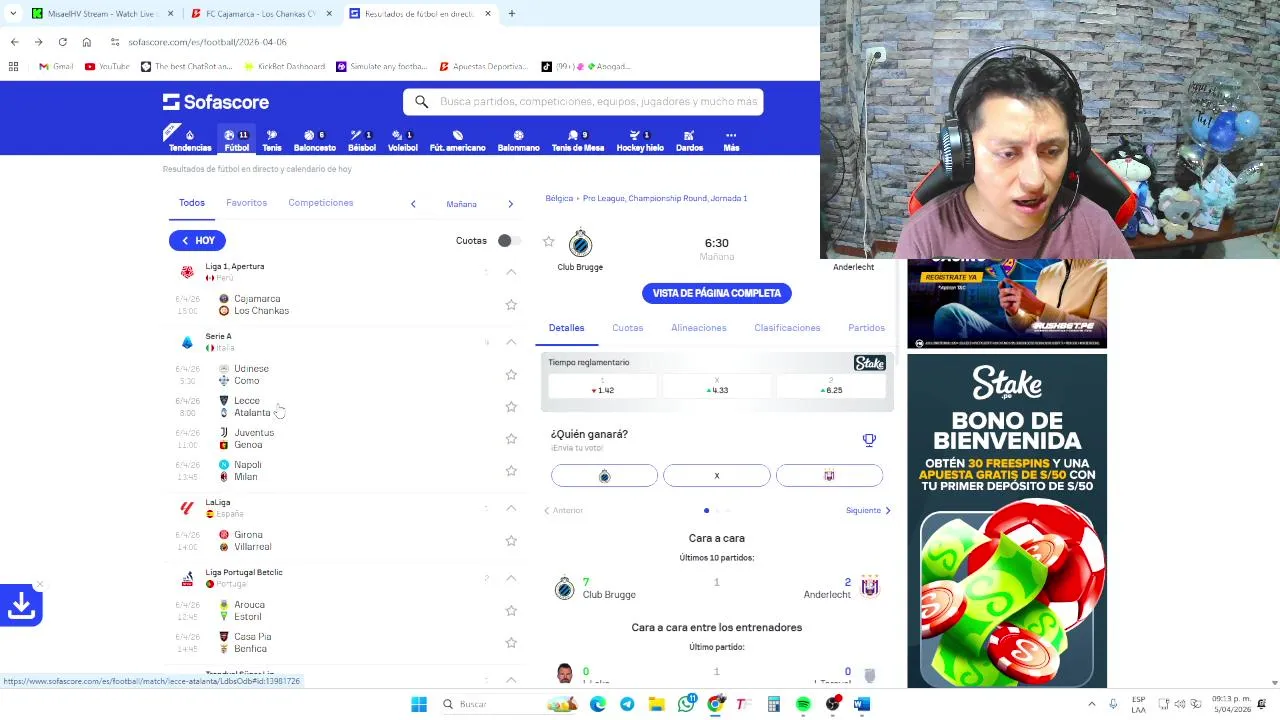The width and height of the screenshot is (1280, 720).
Task: Open the Clasificaciones tab
Action: (787, 328)
